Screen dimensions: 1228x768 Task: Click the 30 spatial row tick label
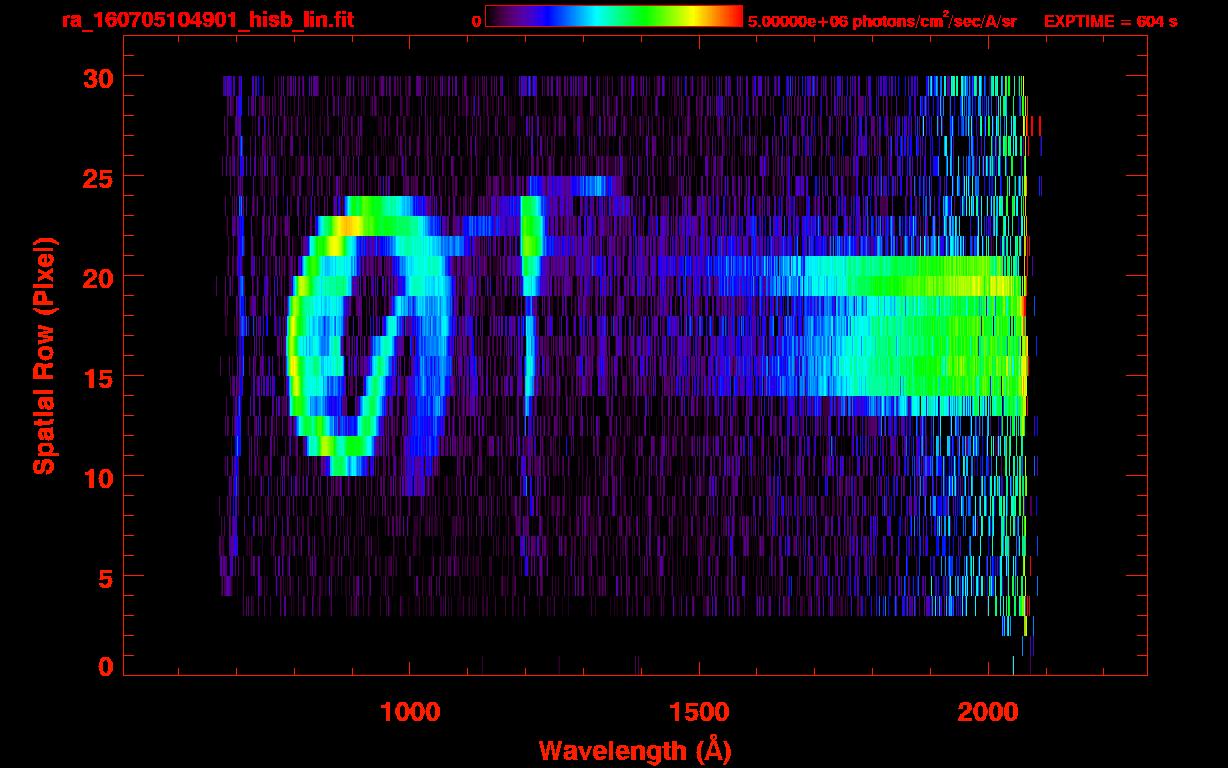pyautogui.click(x=98, y=77)
